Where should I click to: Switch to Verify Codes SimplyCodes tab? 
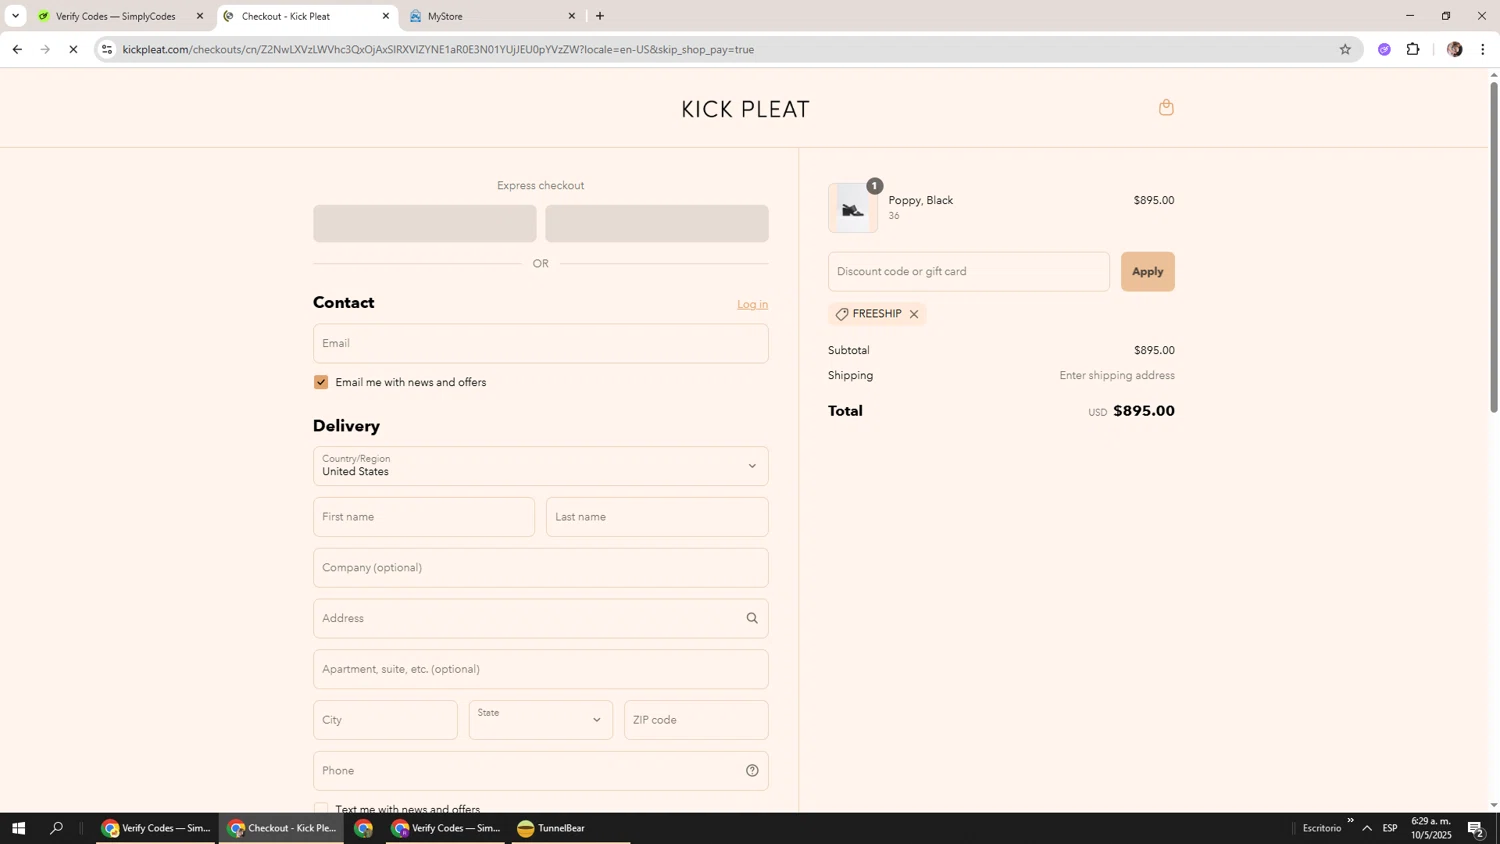pyautogui.click(x=115, y=16)
